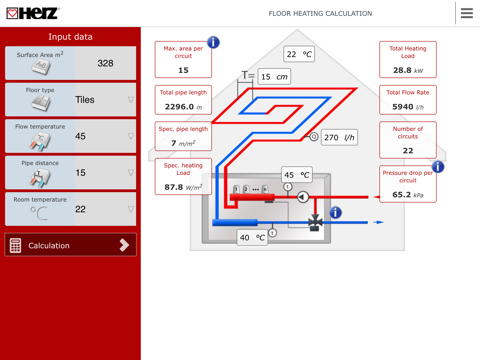Expand the Pipe distance dropdown
Screen dimensions: 480x360
click(131, 172)
